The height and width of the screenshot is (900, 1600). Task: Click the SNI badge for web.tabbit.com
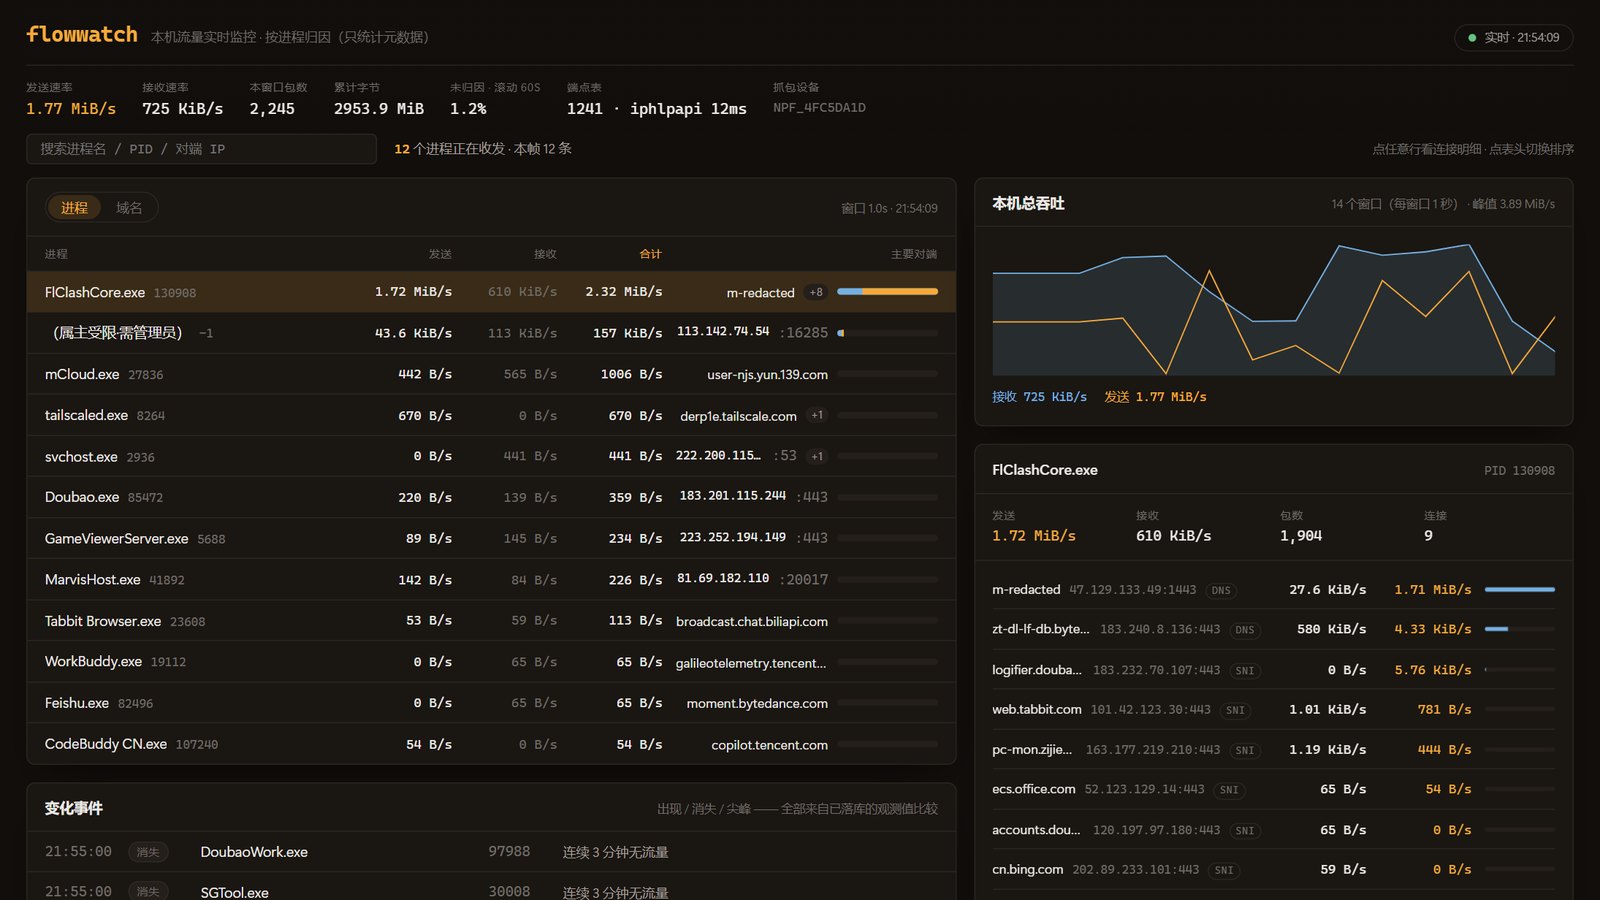1235,711
